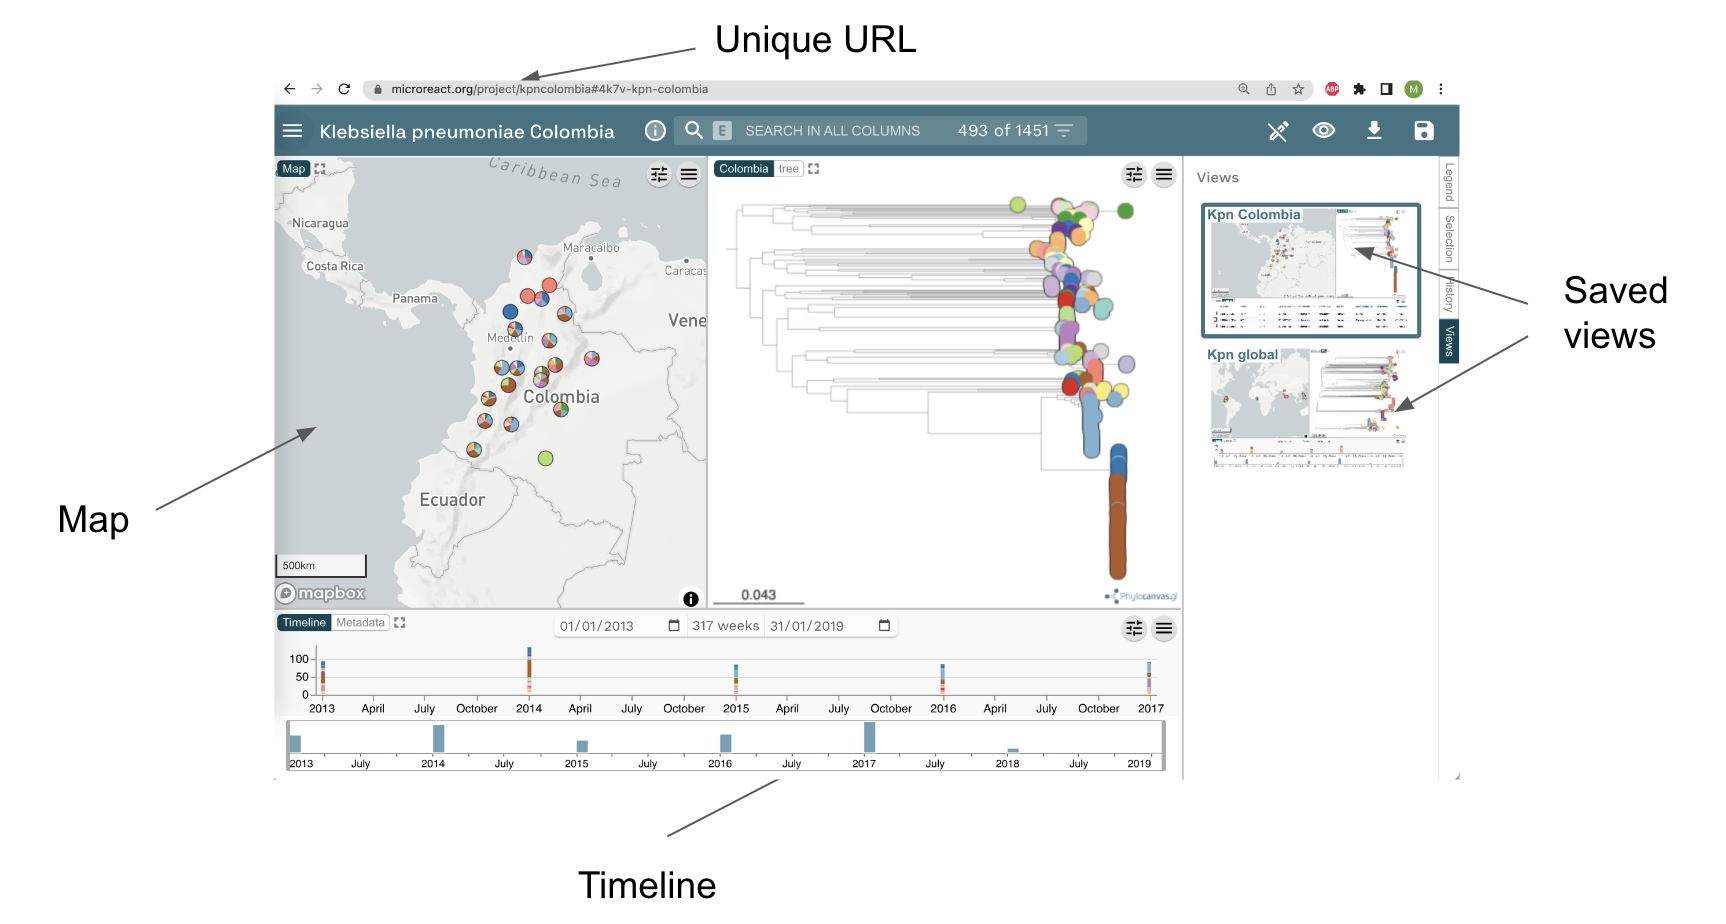
Task: Select the Kpn global saved view thumbnail
Action: (x=1307, y=410)
